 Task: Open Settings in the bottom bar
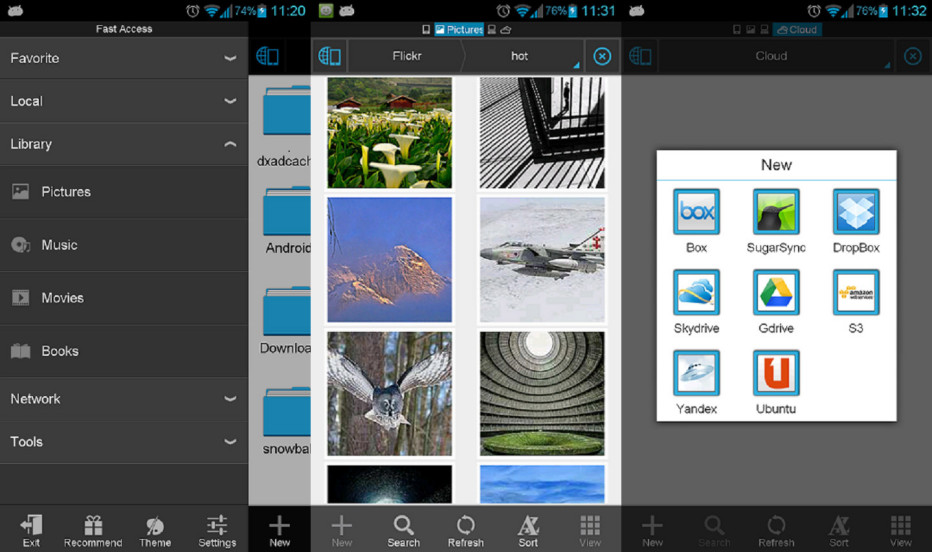(217, 531)
